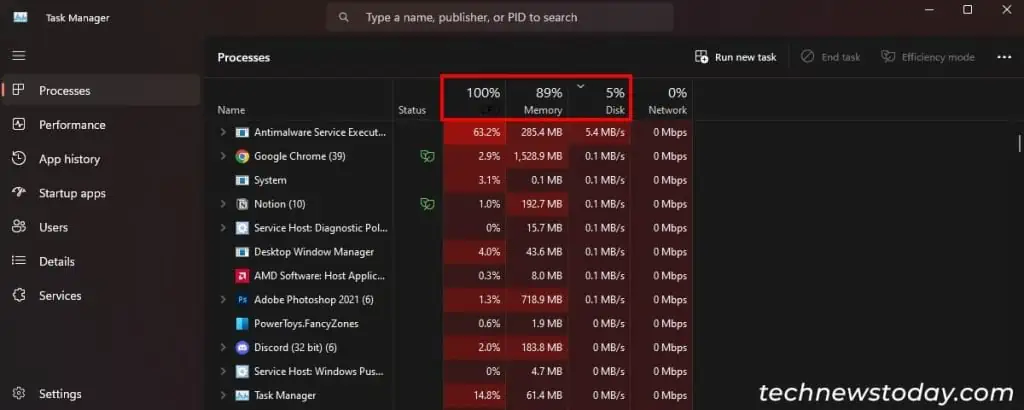Sort processes by Name column

tap(231, 110)
